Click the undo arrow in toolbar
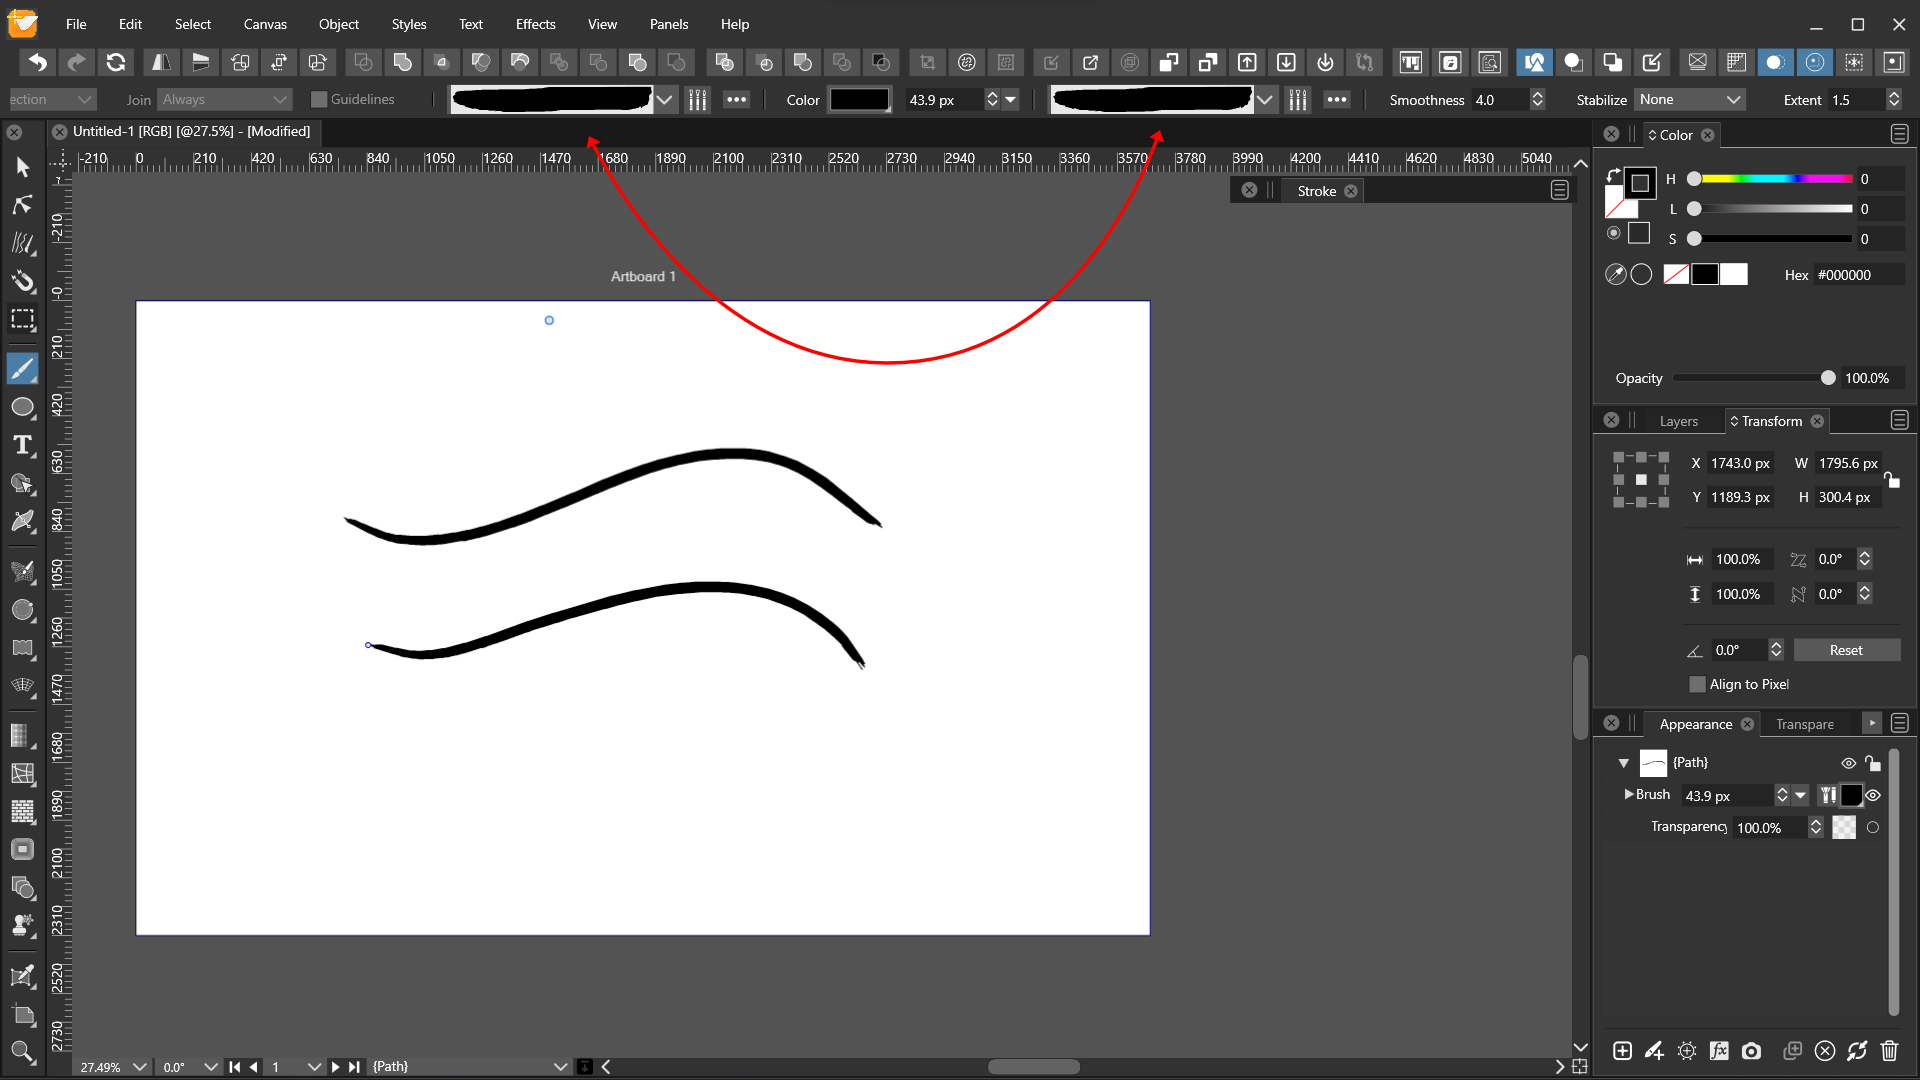 [37, 62]
